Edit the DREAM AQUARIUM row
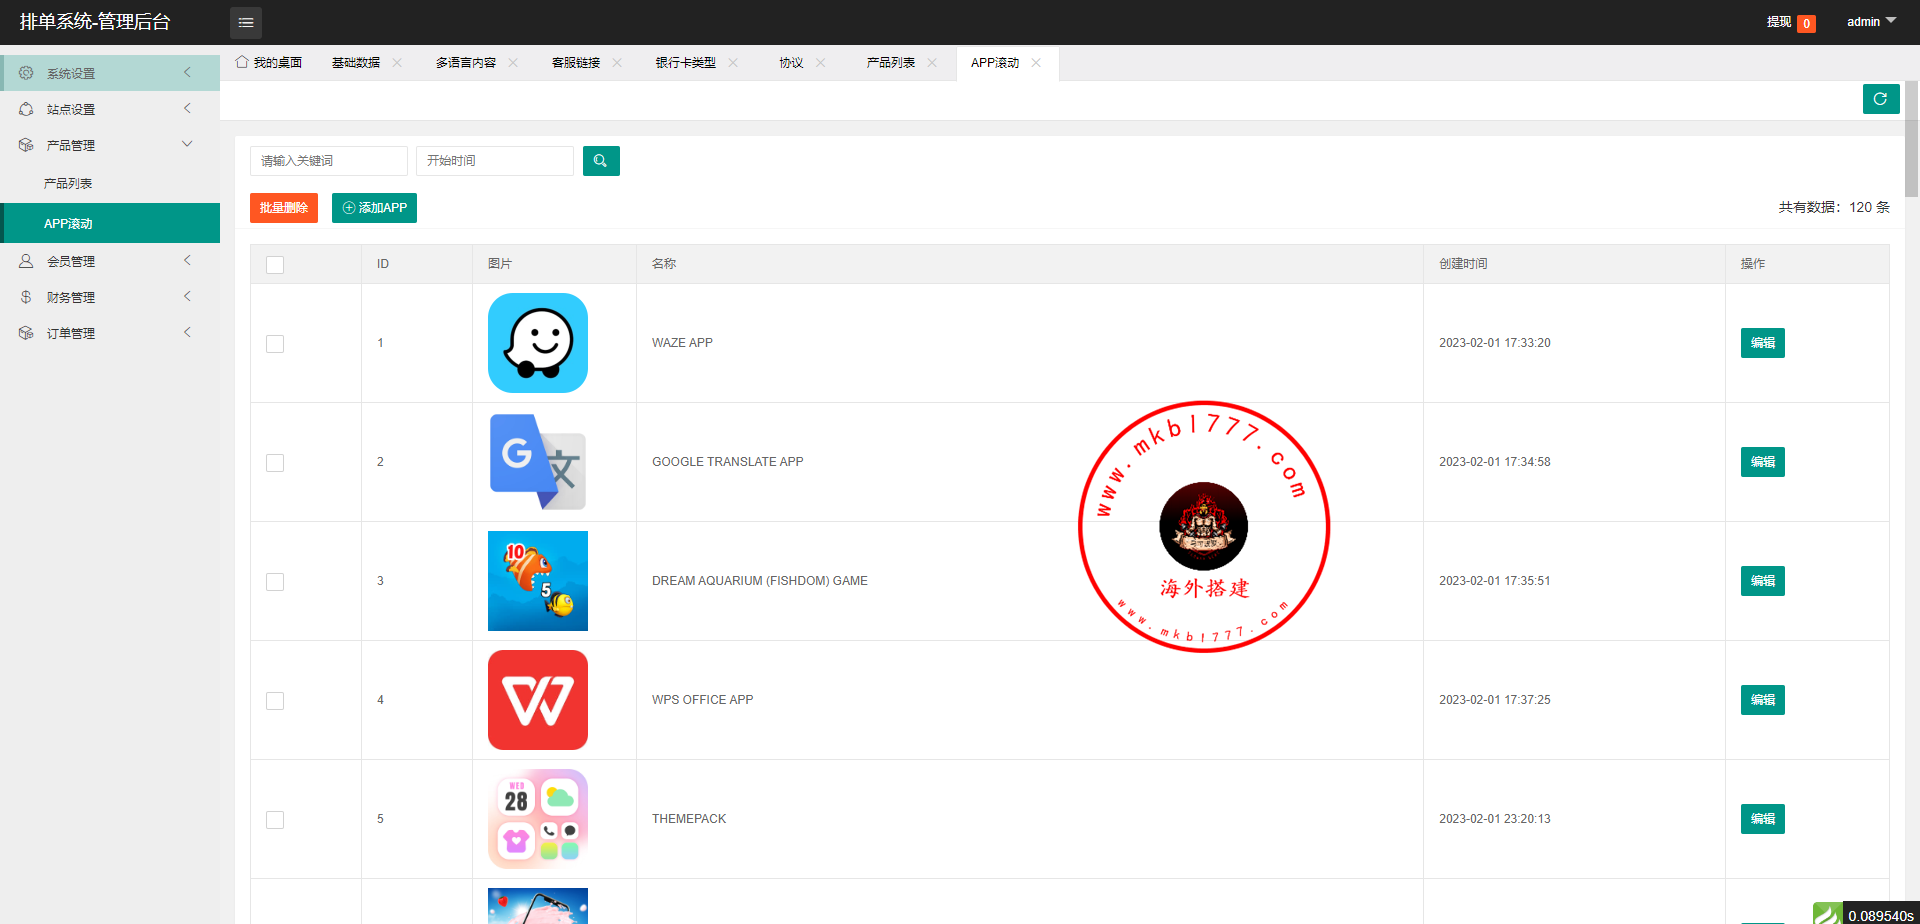This screenshot has height=924, width=1920. (x=1763, y=581)
